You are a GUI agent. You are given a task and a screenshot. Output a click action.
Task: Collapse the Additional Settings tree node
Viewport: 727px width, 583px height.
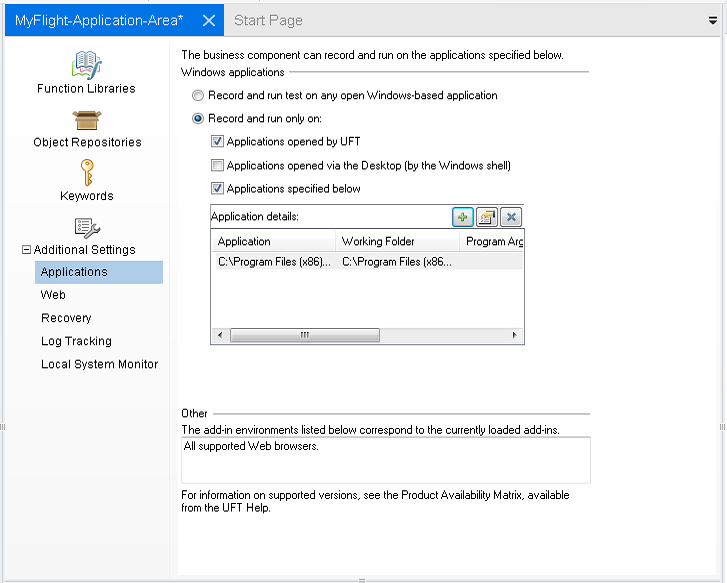coord(27,250)
